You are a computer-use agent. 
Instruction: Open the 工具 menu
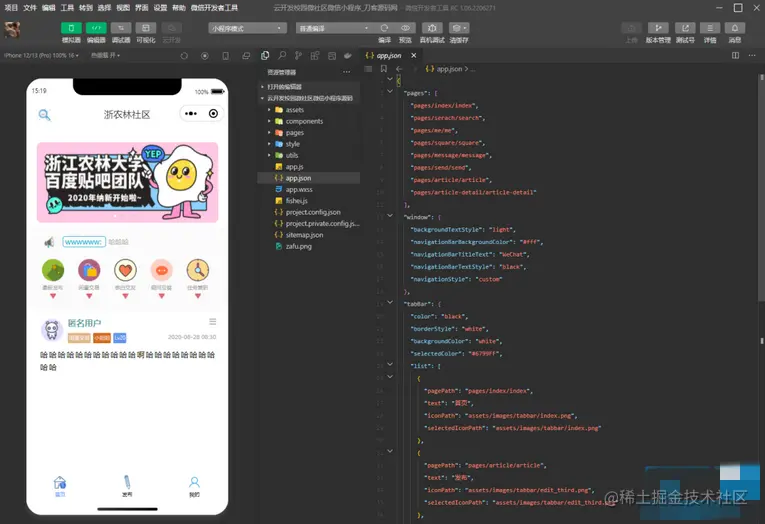[x=67, y=8]
